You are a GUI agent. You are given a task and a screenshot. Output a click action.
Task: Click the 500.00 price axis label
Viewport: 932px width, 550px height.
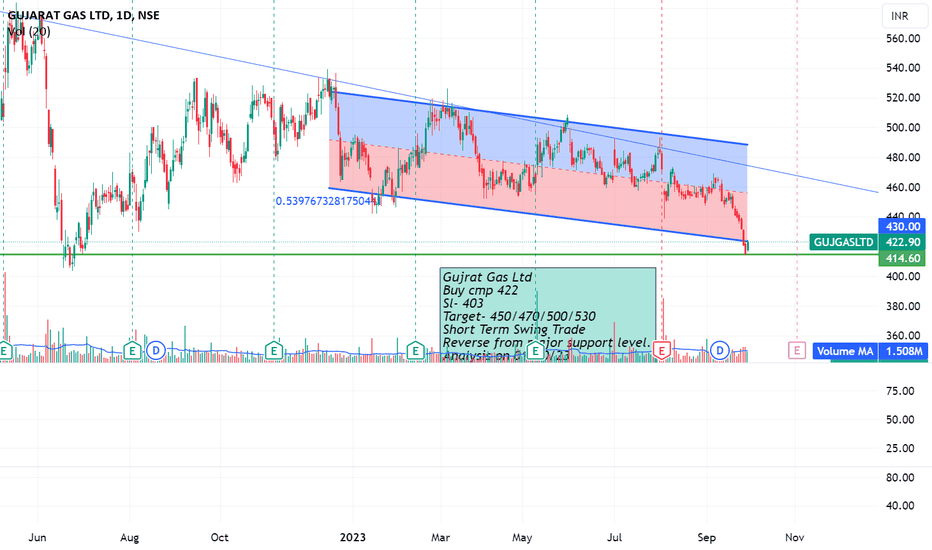point(903,128)
